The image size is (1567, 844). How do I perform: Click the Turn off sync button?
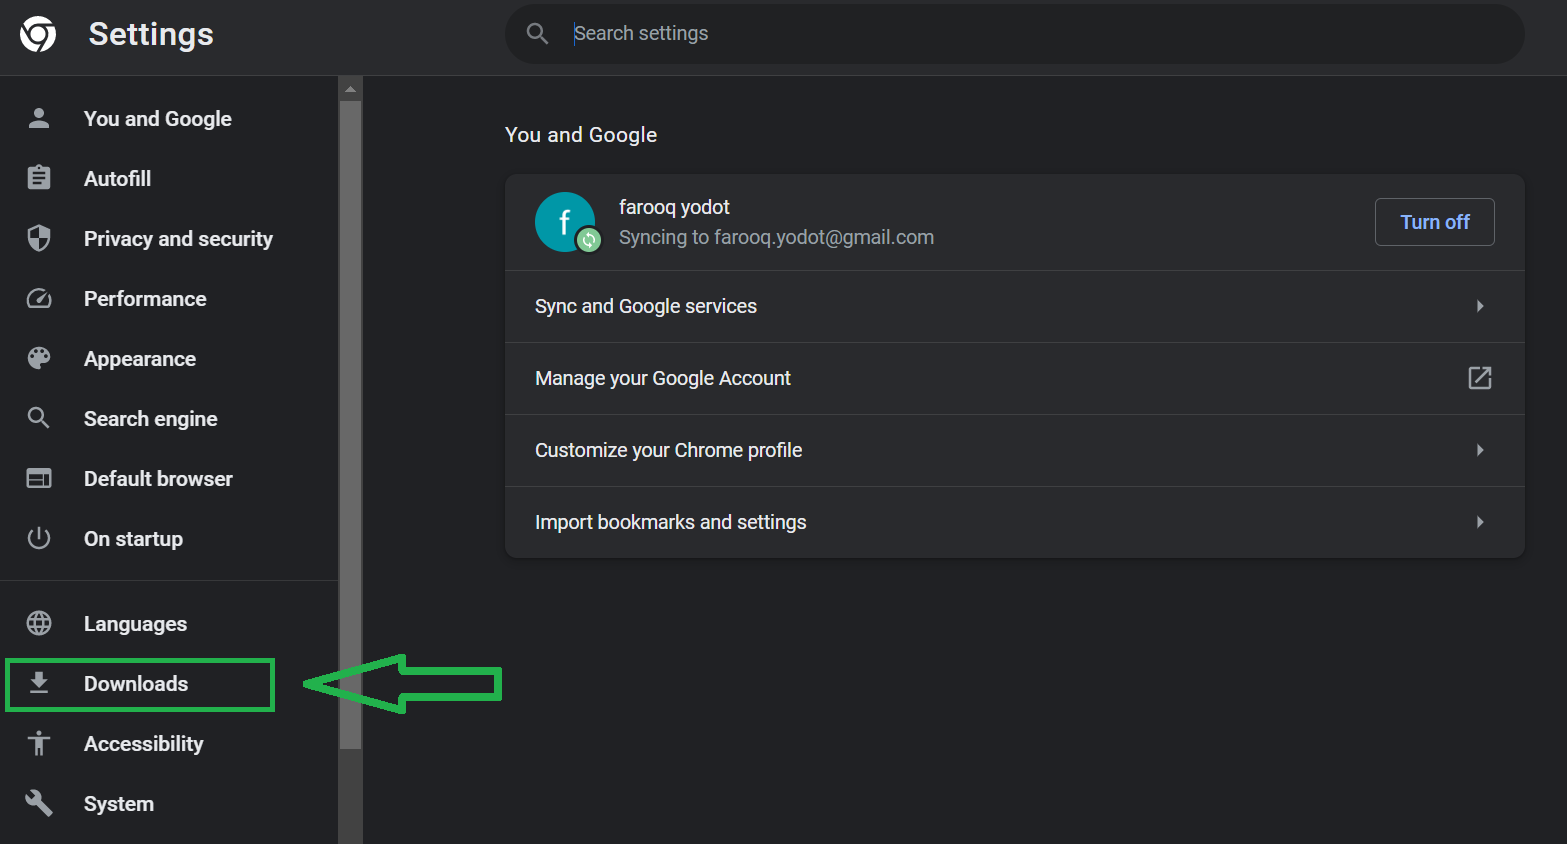tap(1434, 221)
